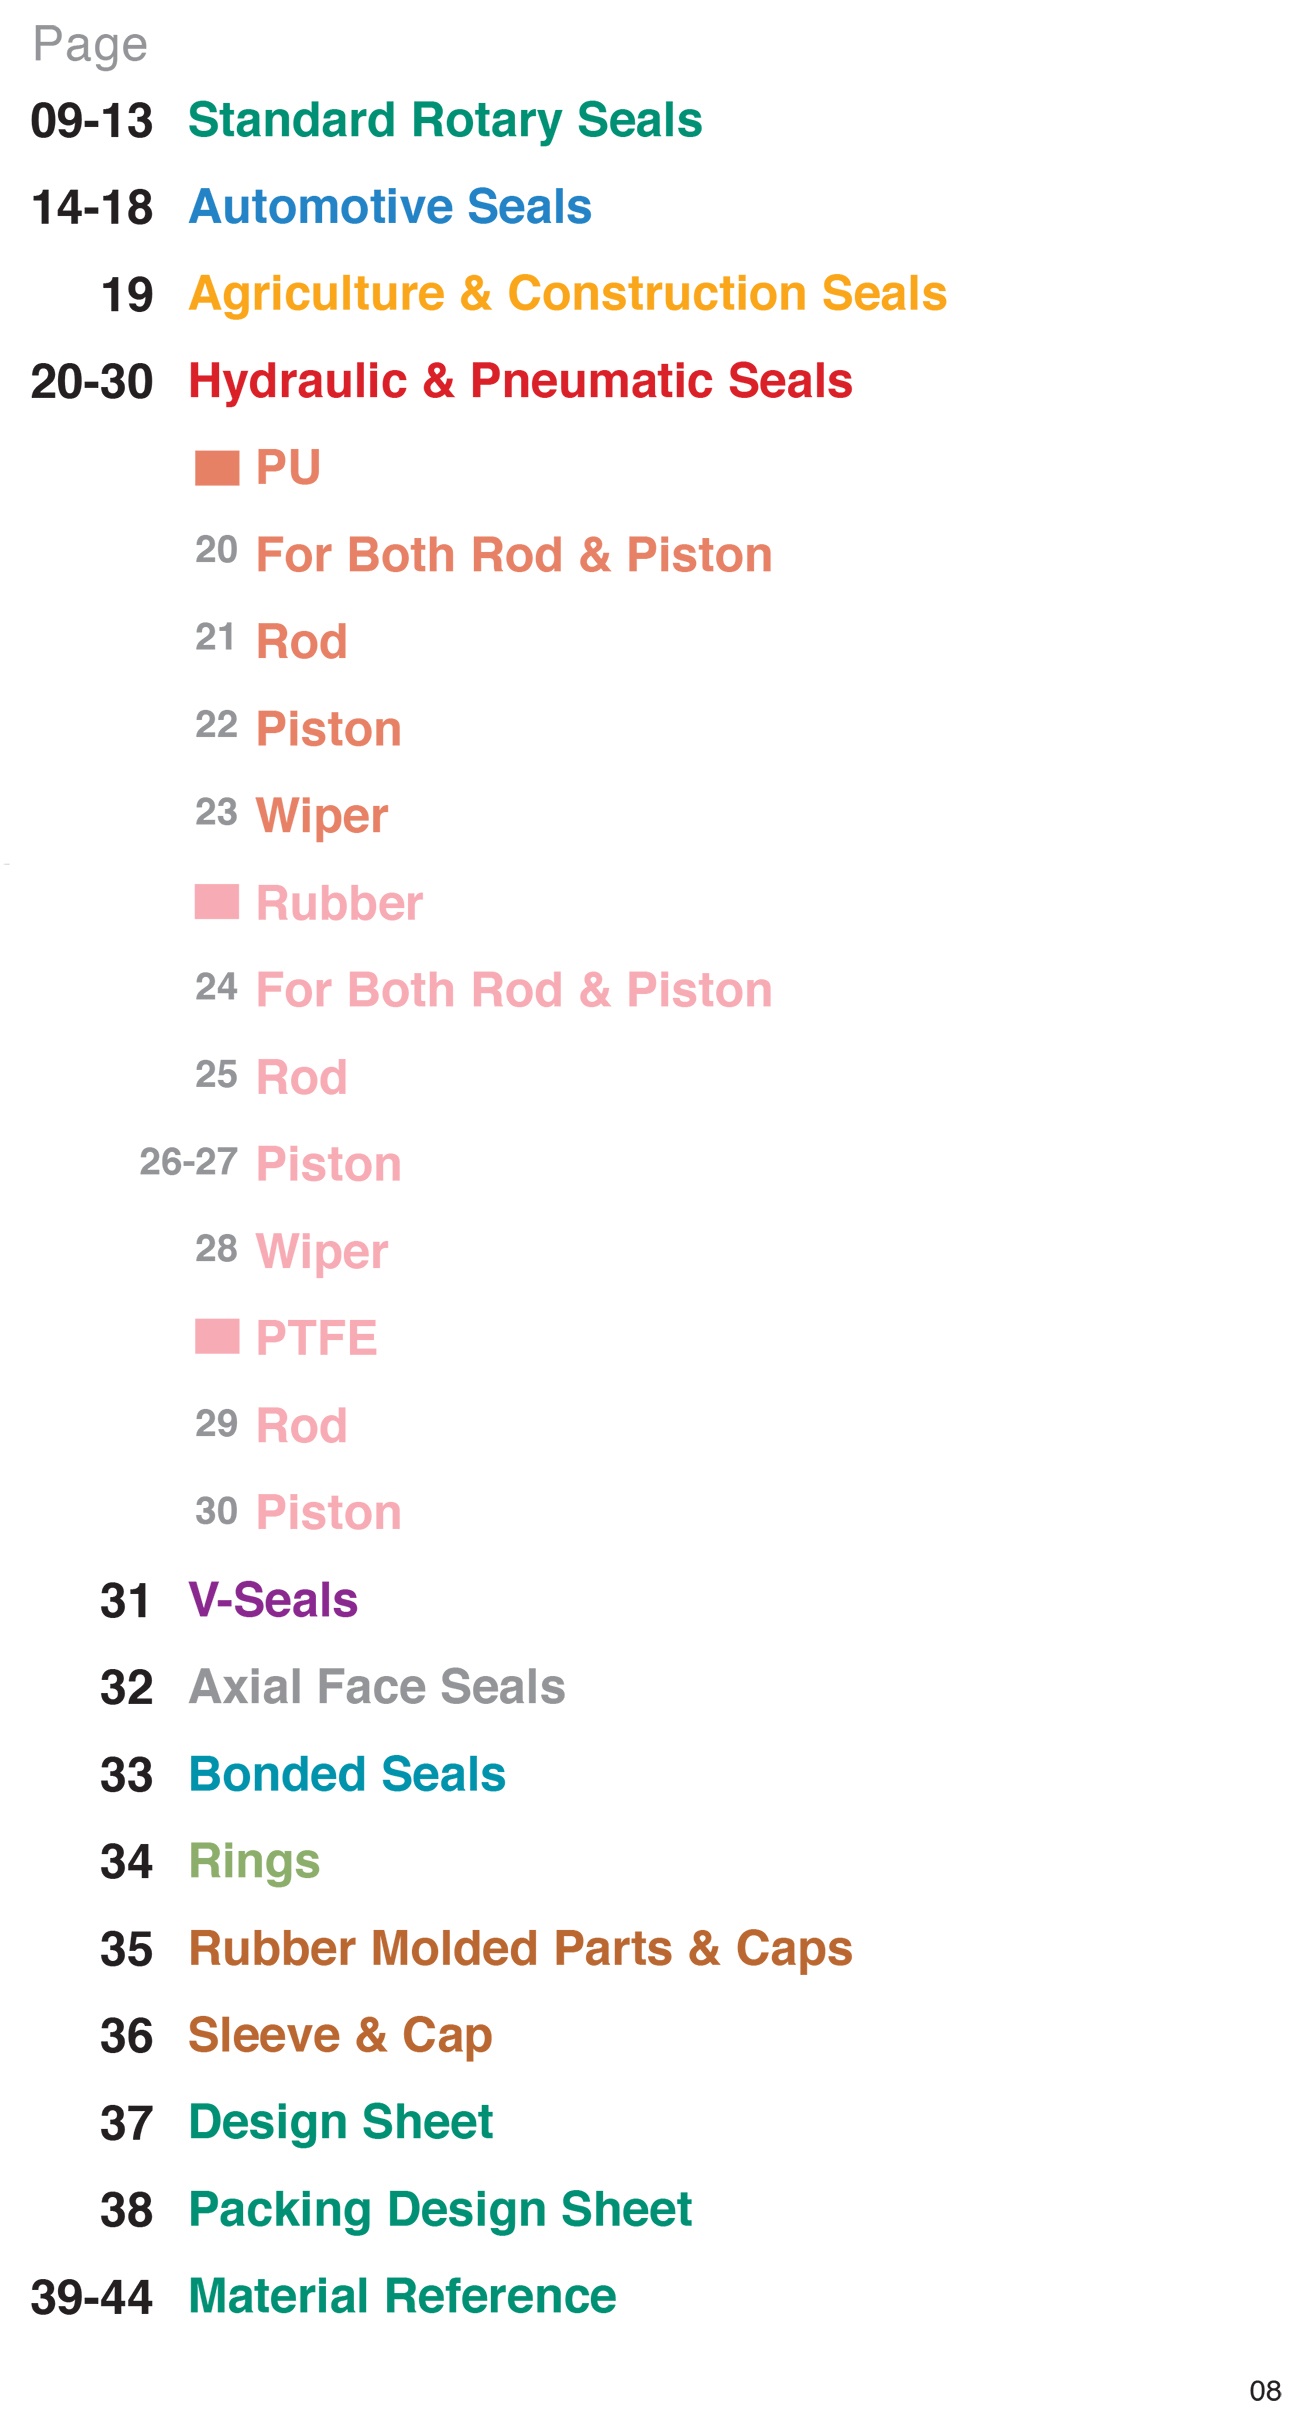This screenshot has width=1300, height=2420.
Task: Open Agriculture & Construction Seals entry
Action: pyautogui.click(x=567, y=294)
